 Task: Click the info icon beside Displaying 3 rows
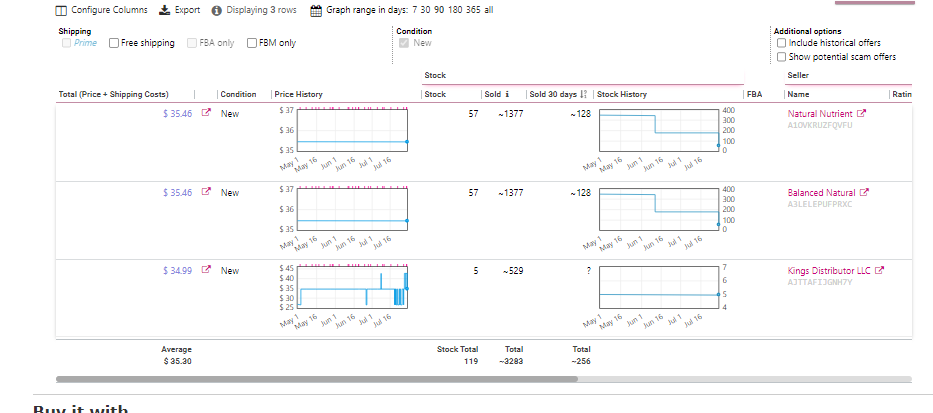tap(217, 11)
